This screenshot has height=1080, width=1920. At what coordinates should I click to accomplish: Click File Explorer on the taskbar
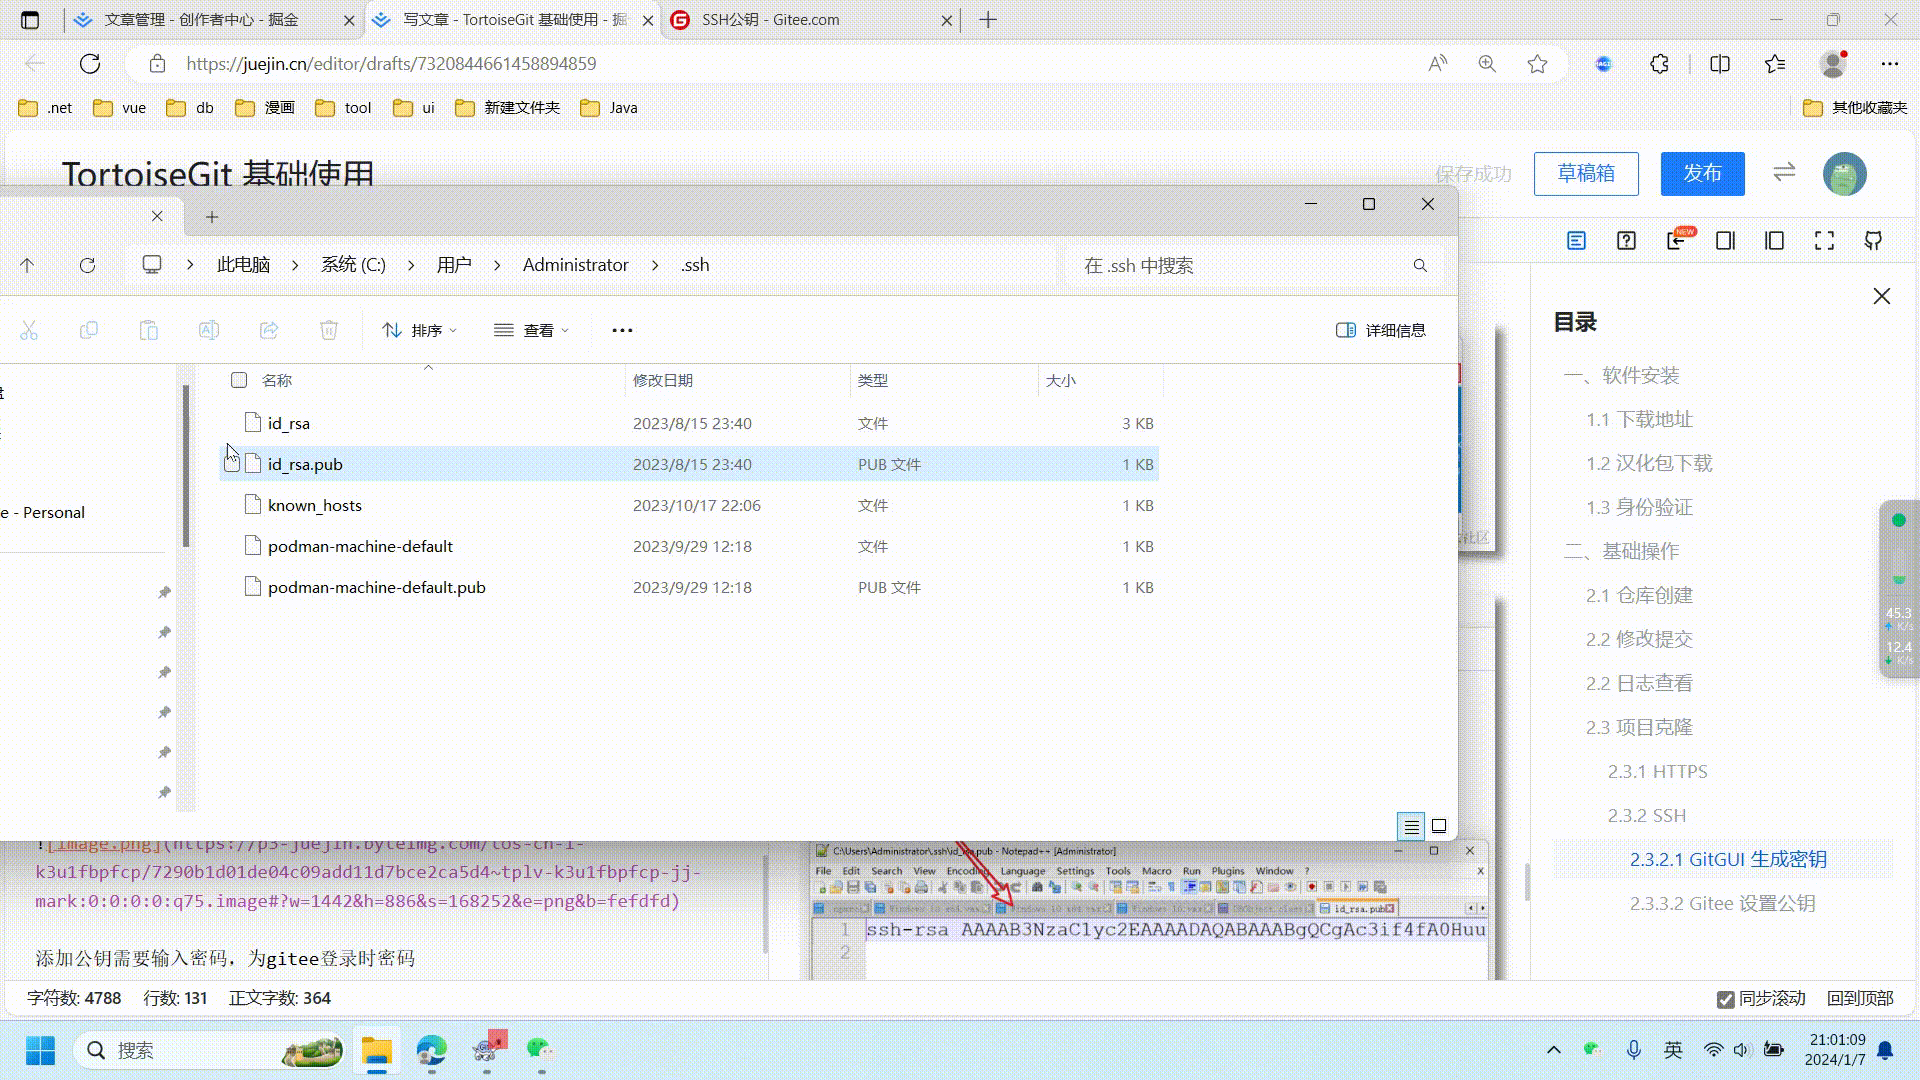377,1050
